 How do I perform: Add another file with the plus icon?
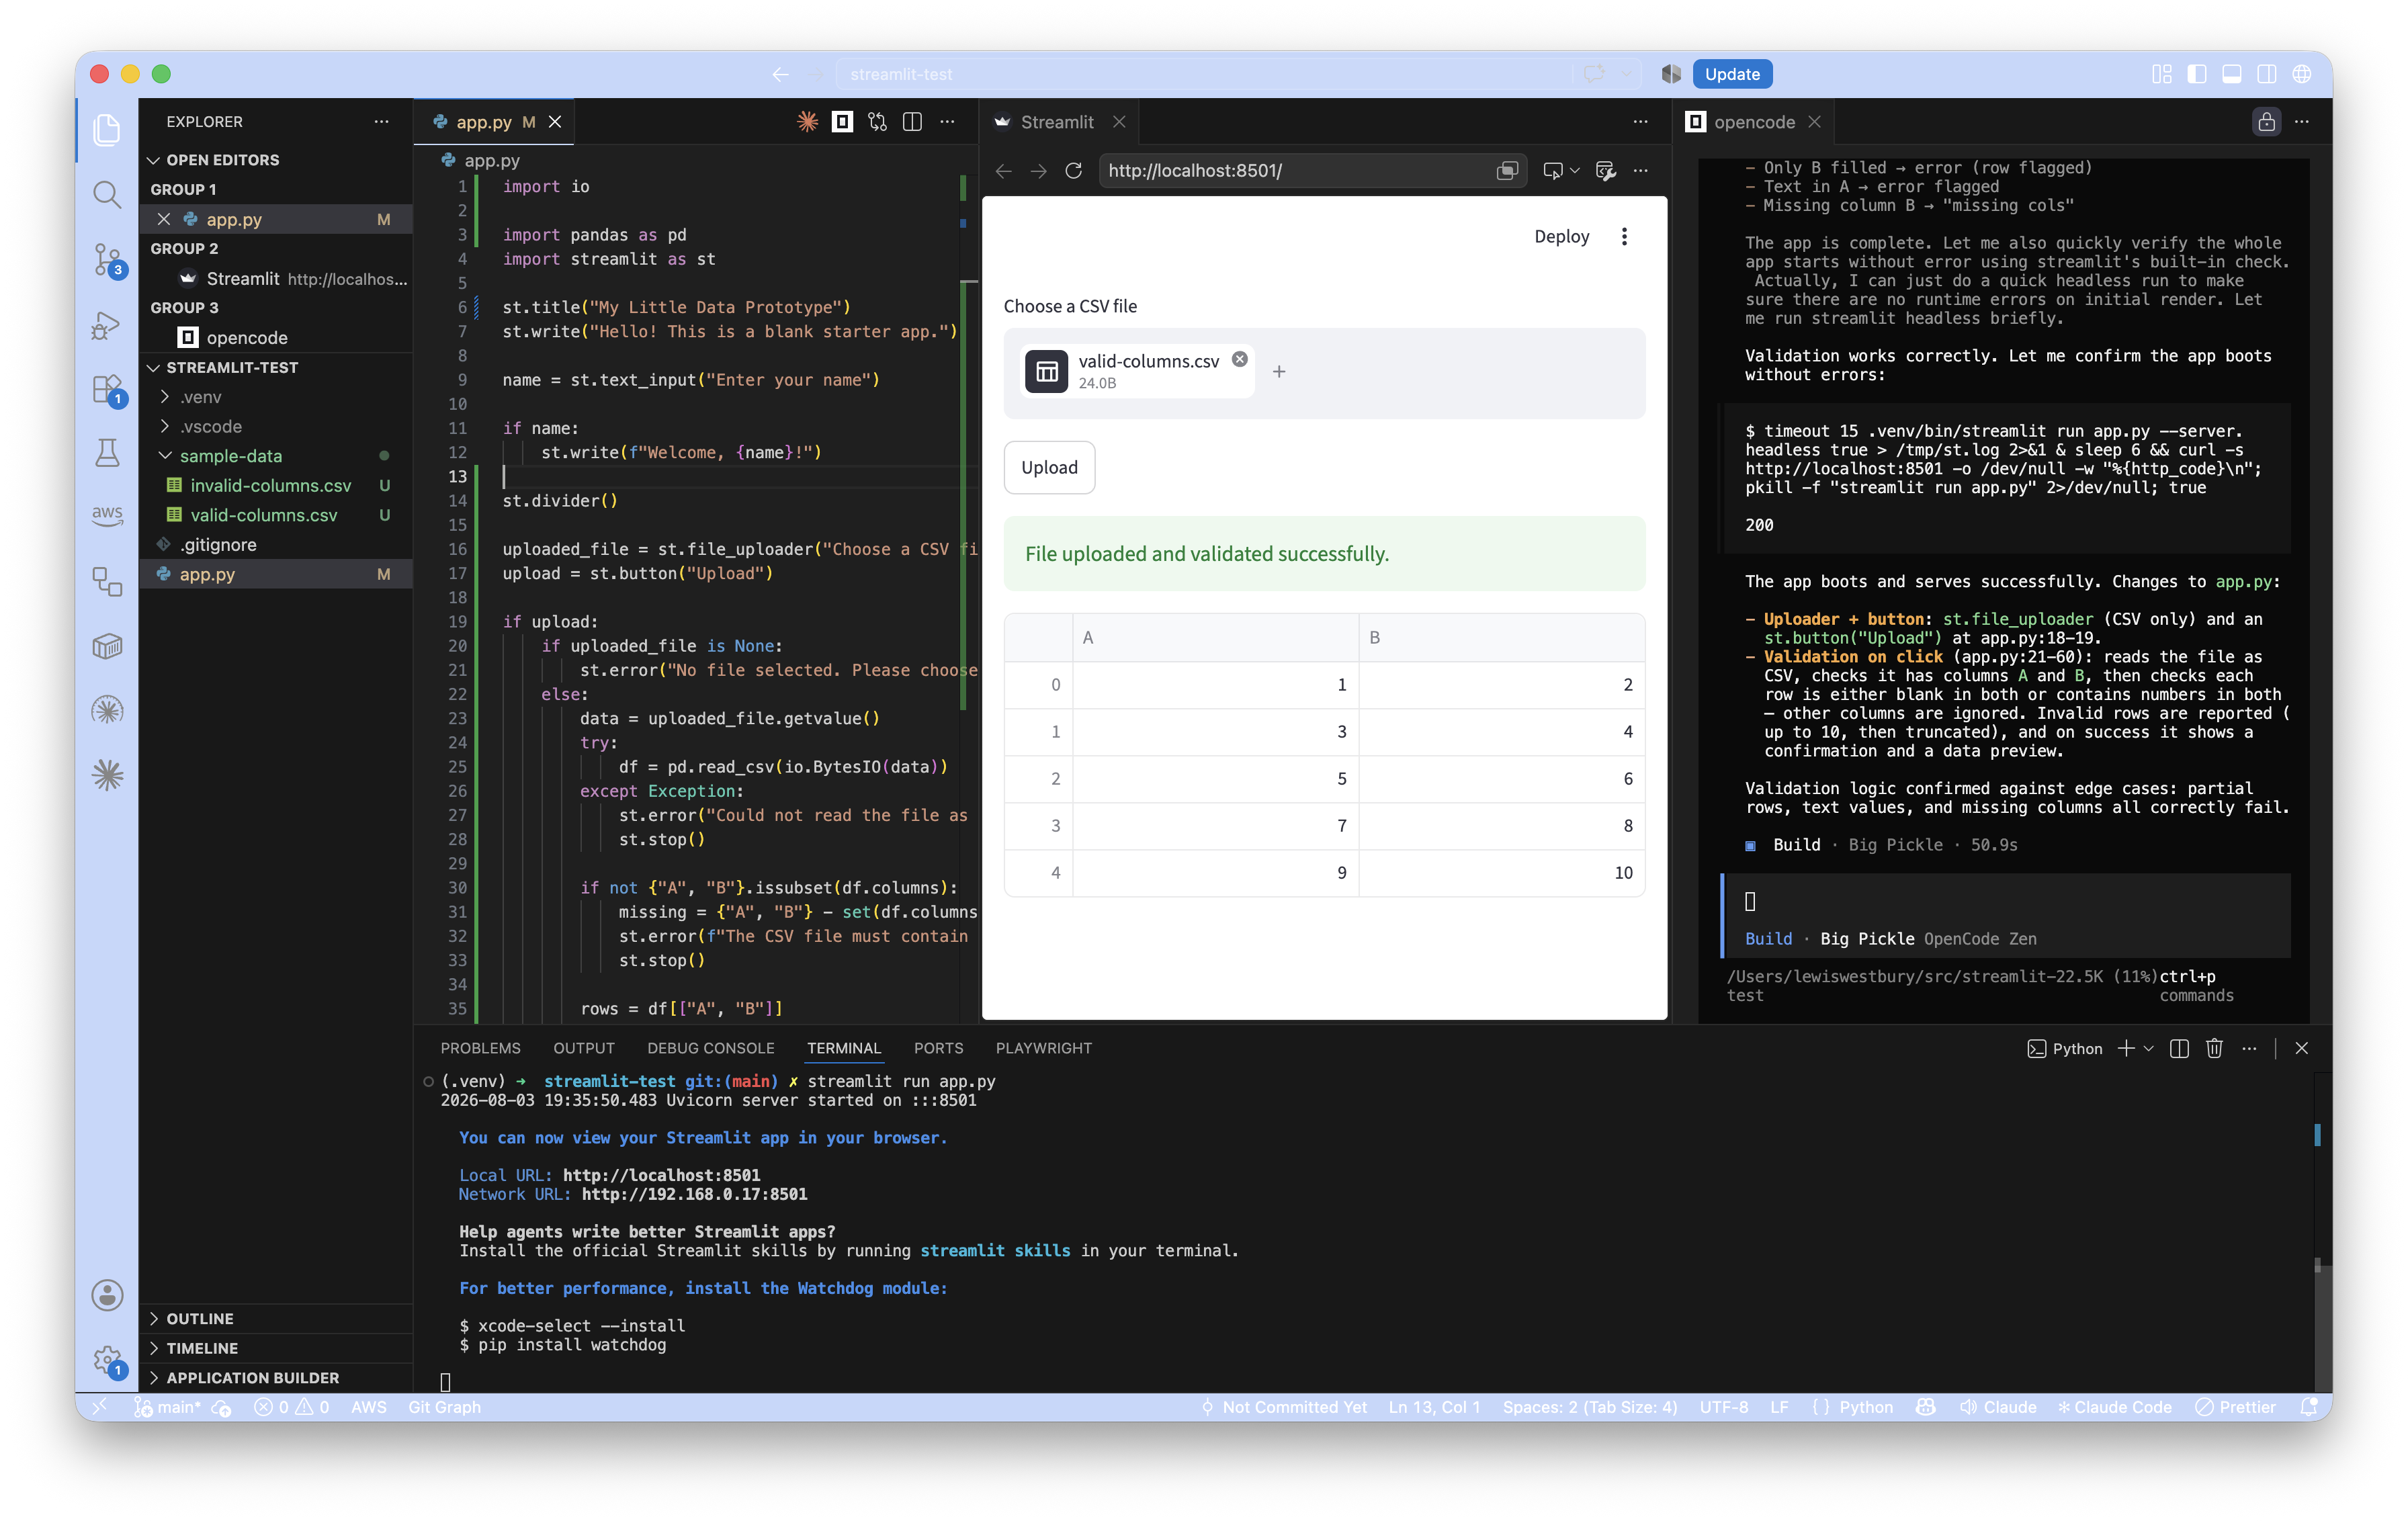(1278, 372)
